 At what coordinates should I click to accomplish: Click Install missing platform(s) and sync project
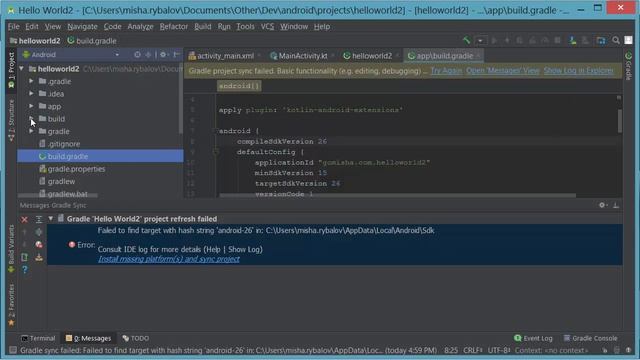coord(169,259)
